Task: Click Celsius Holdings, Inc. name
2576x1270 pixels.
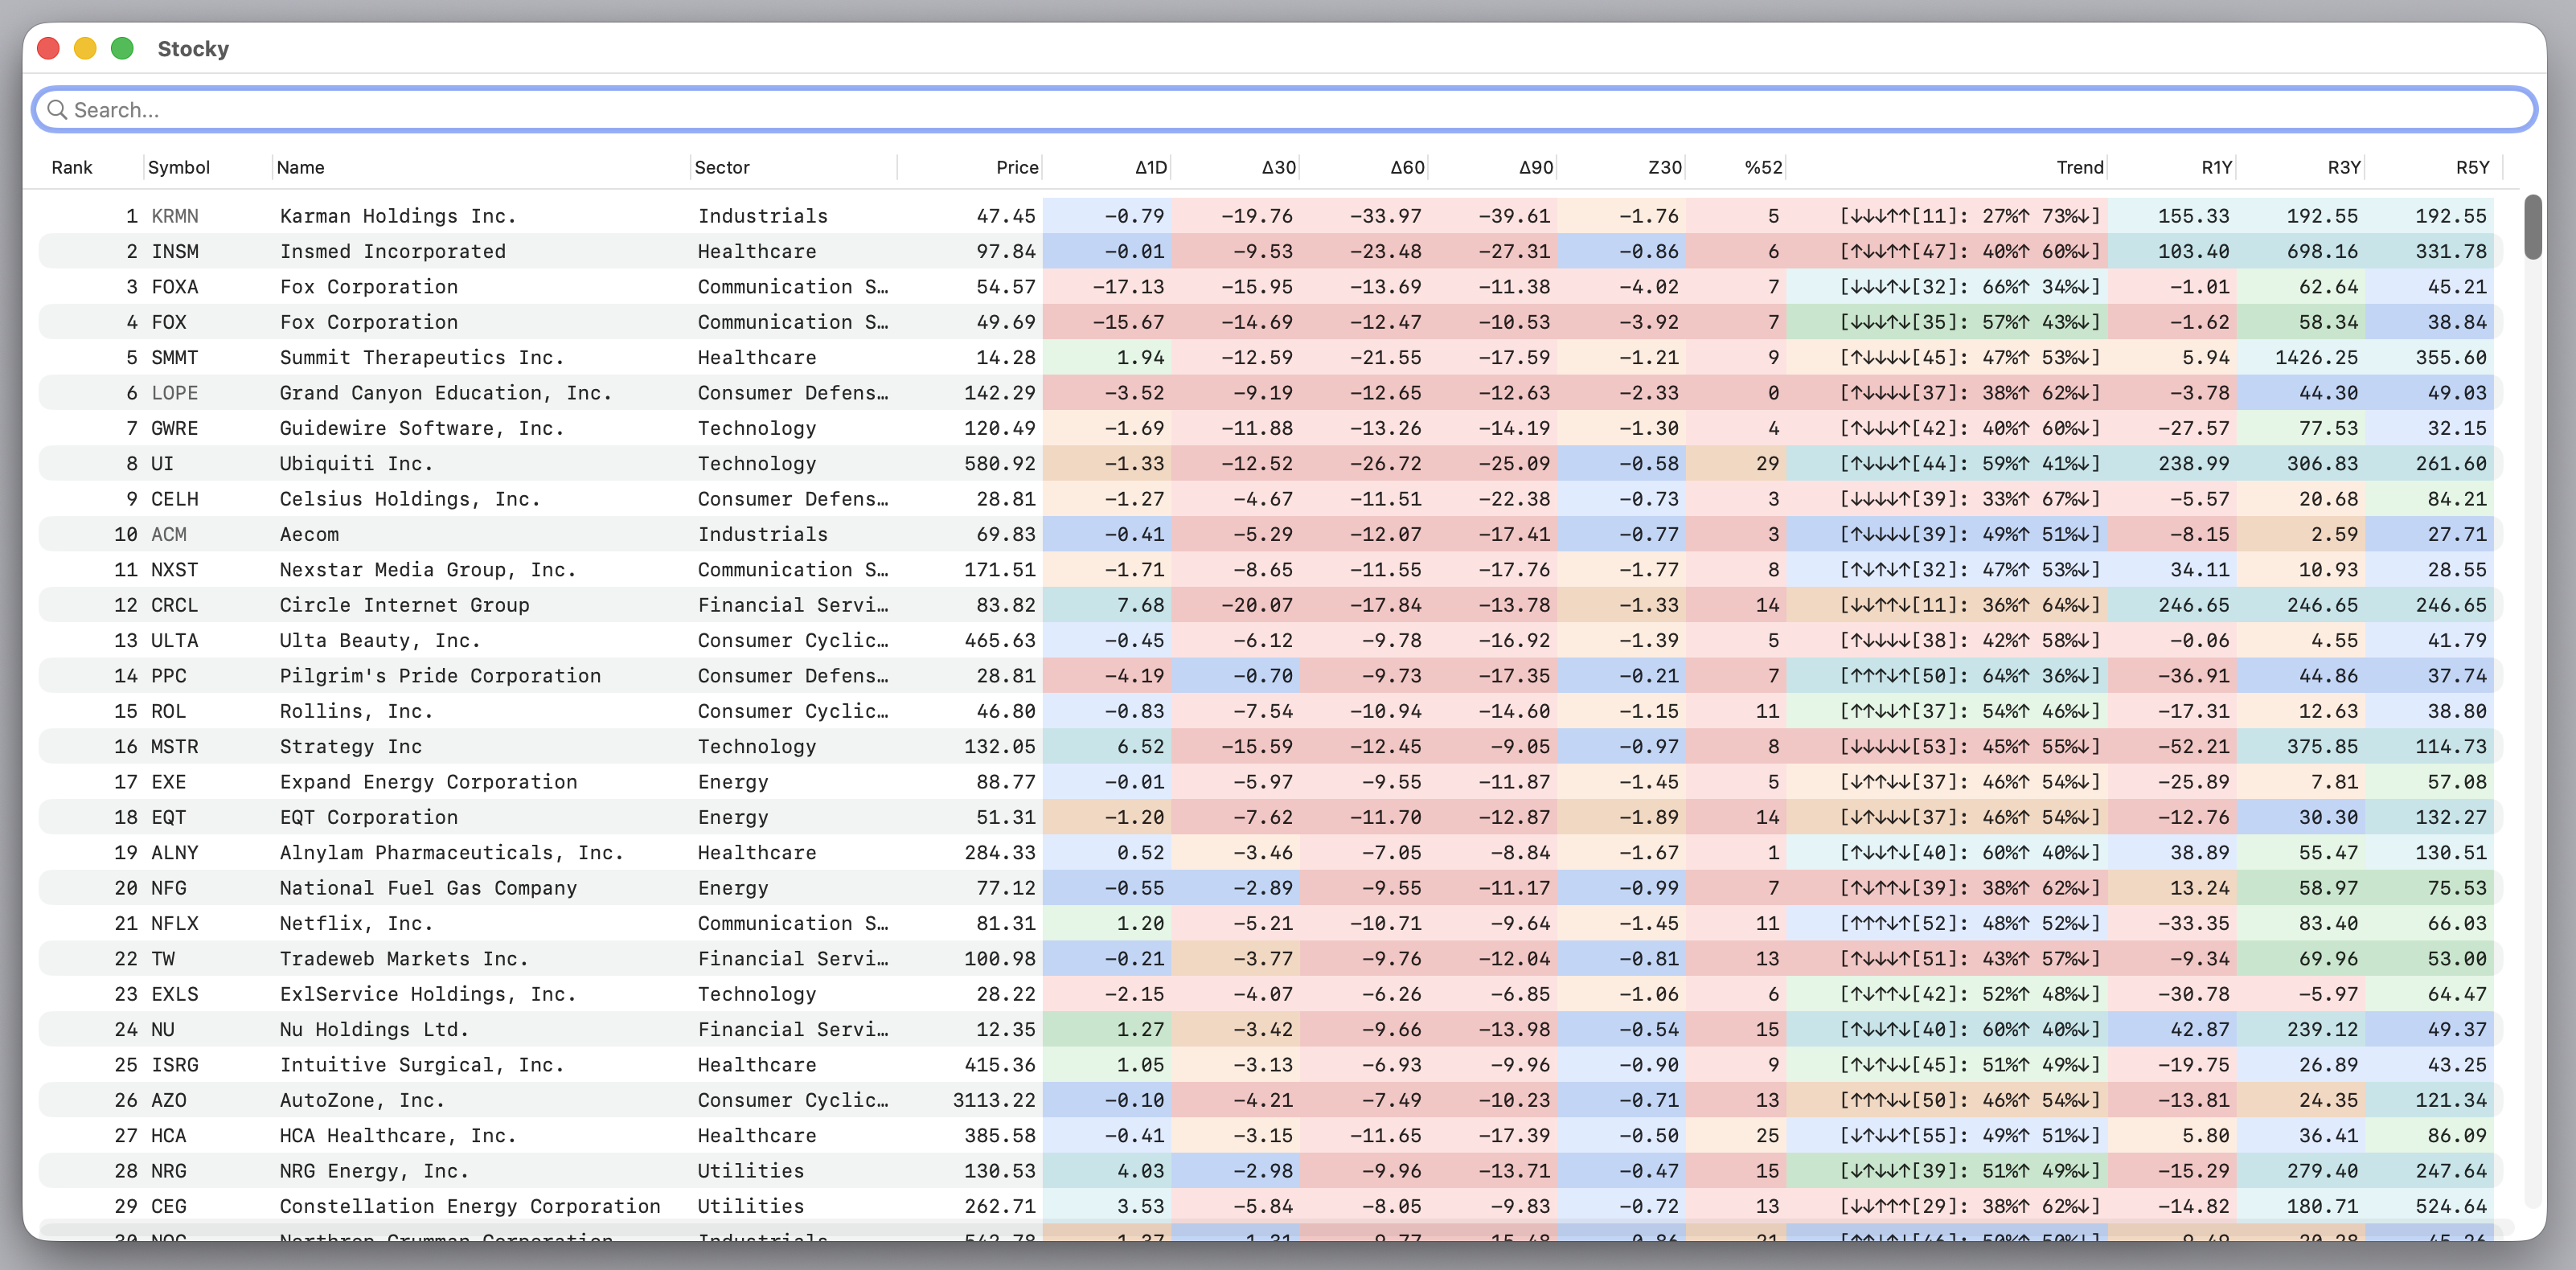Action: click(410, 499)
